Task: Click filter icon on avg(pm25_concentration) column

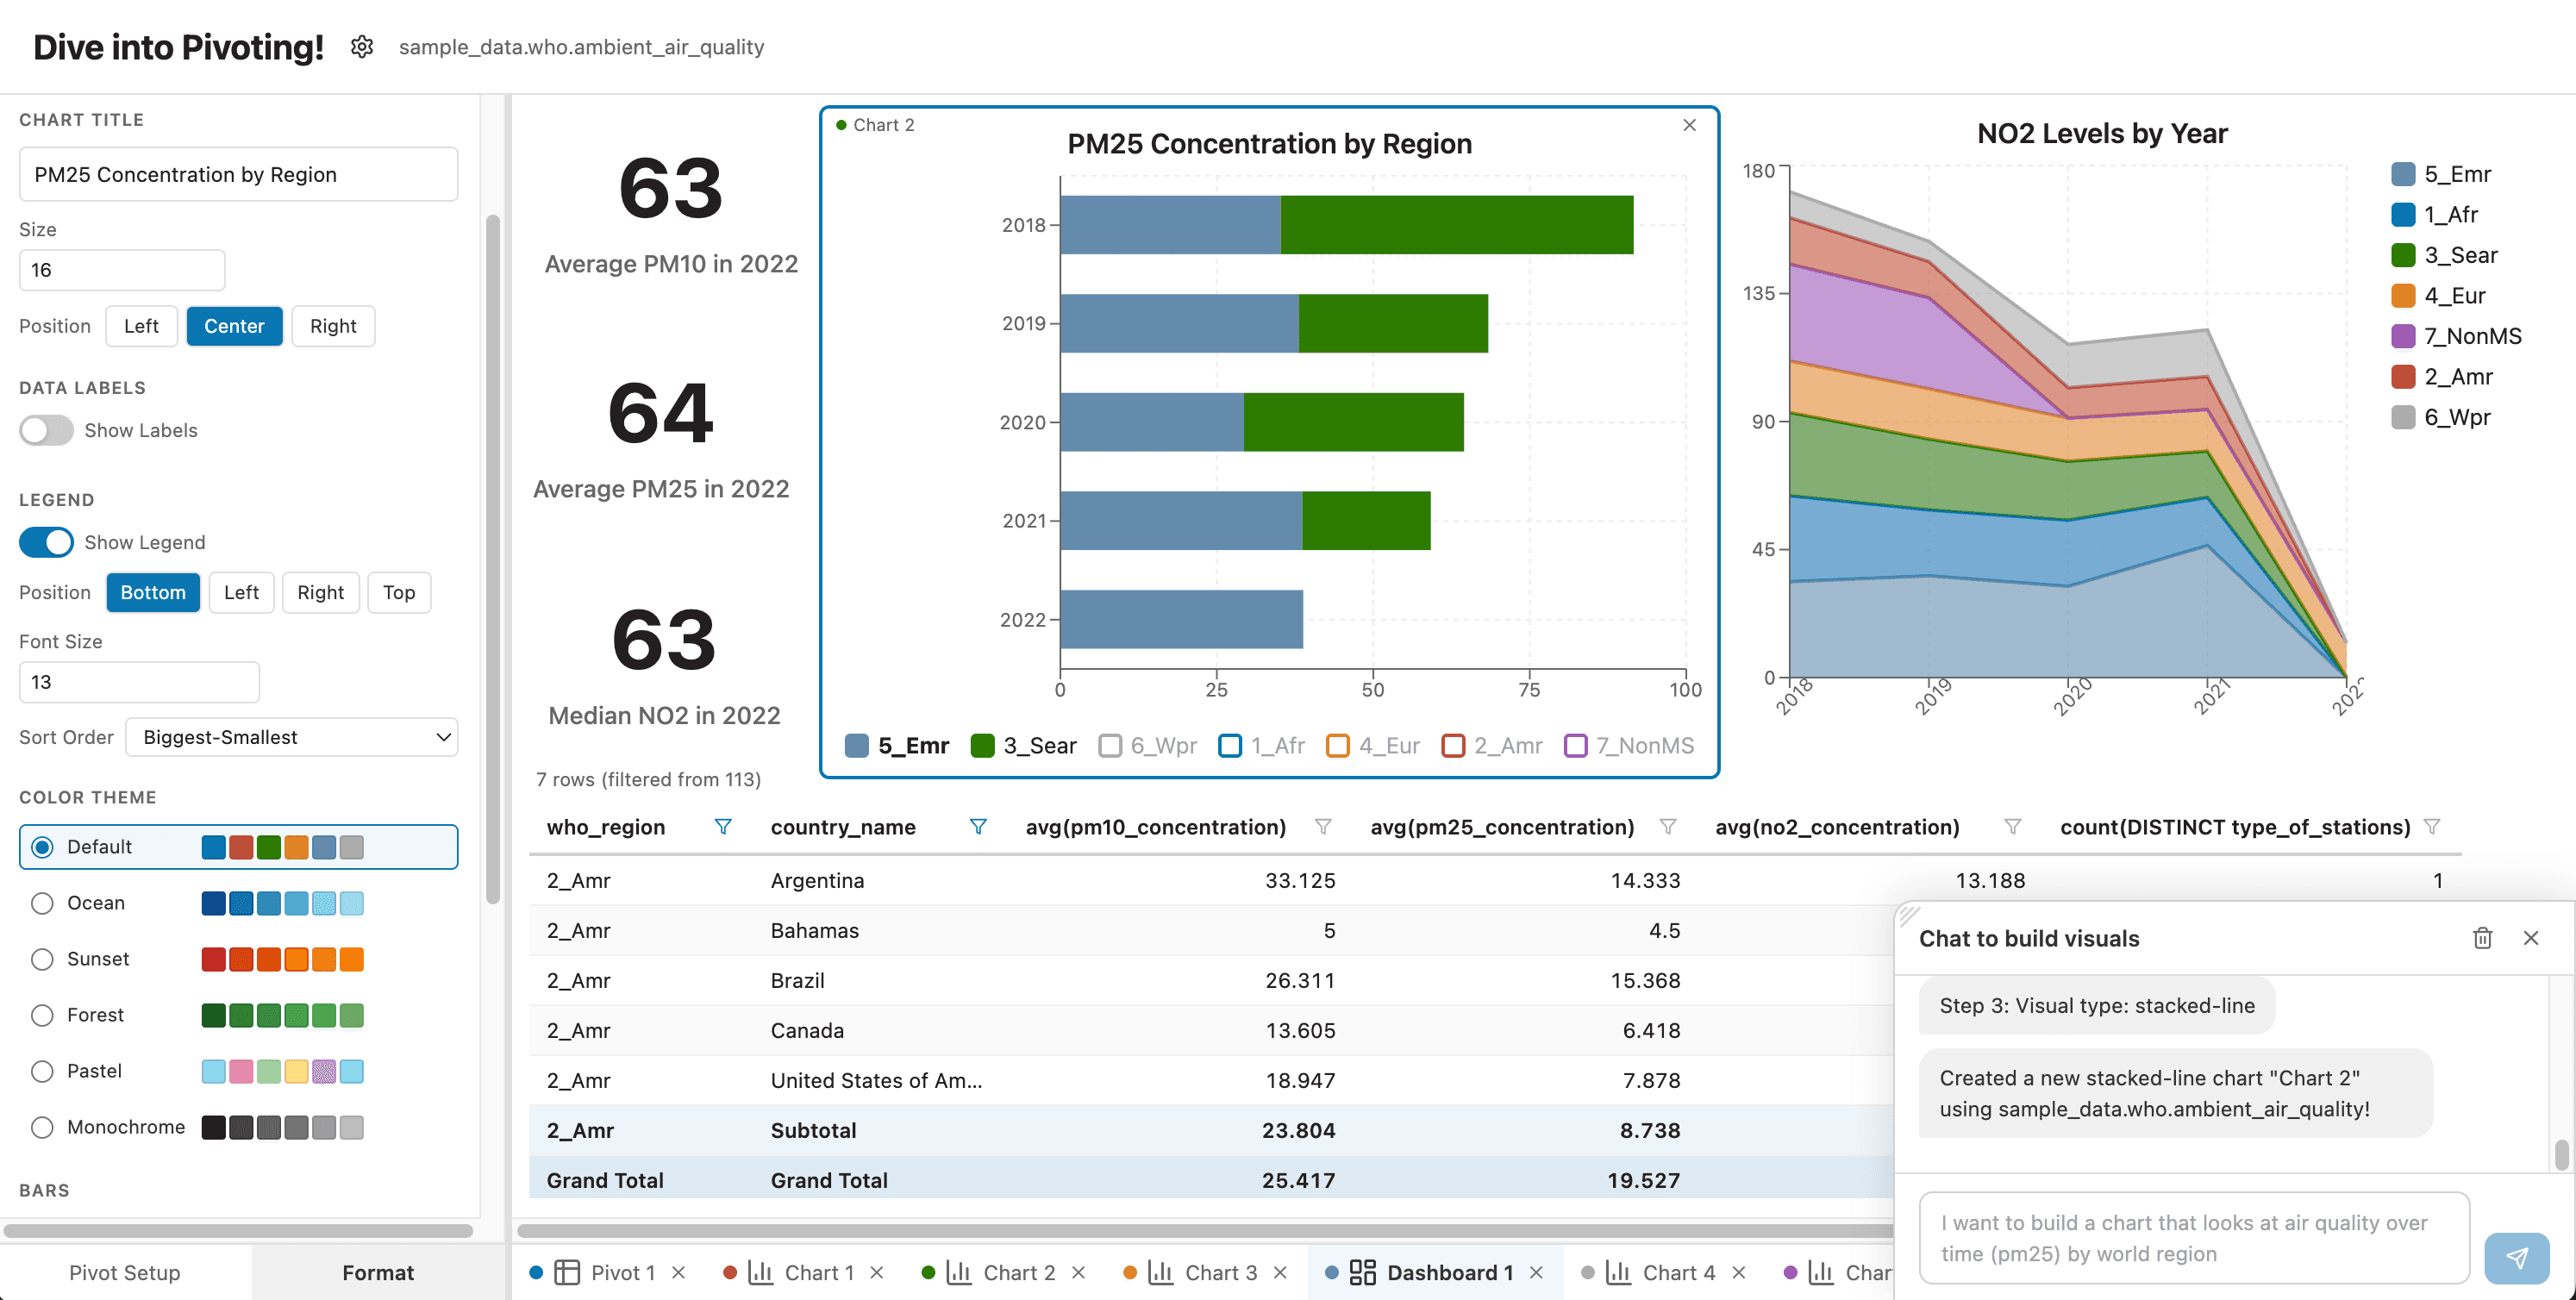Action: [x=1667, y=827]
